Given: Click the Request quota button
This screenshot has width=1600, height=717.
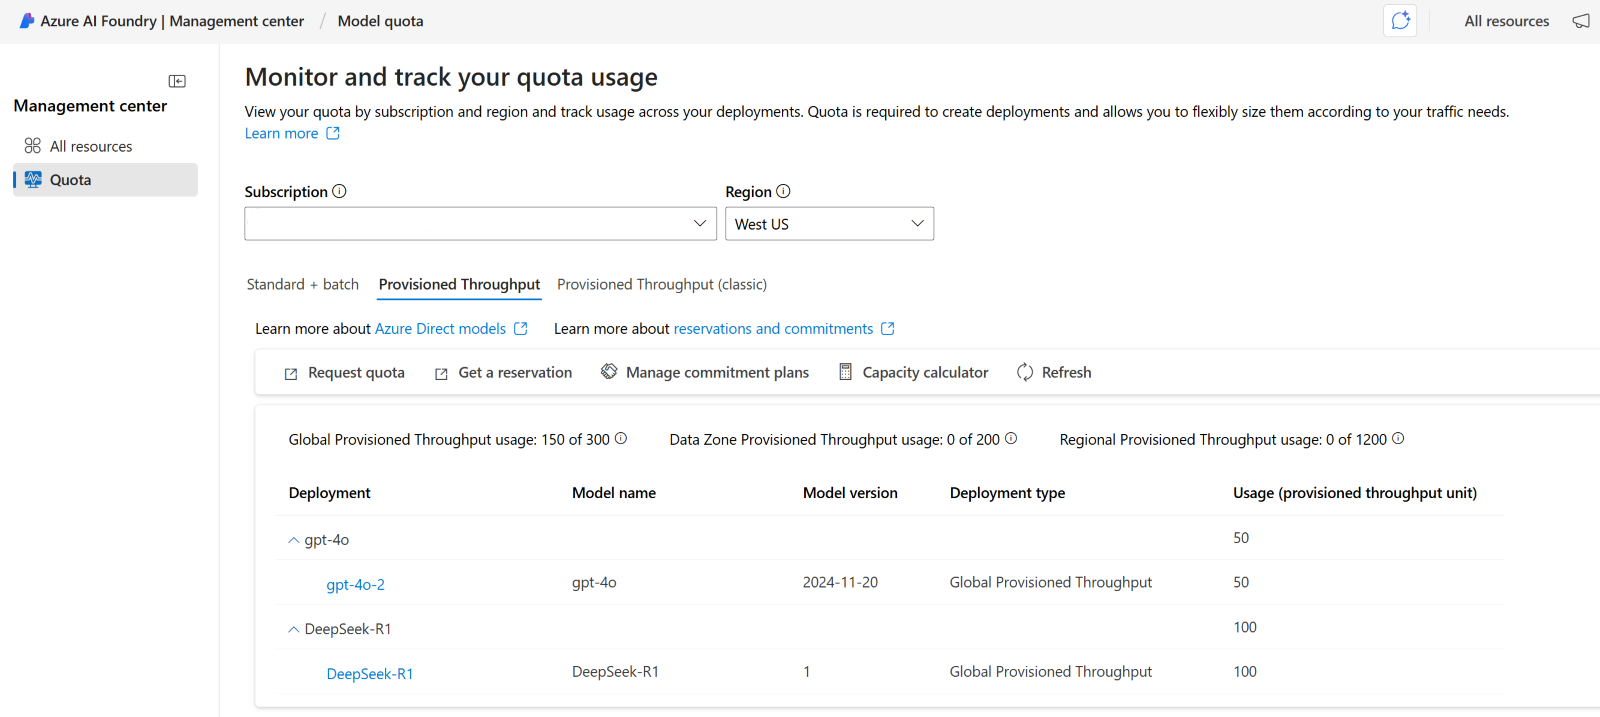Looking at the screenshot, I should tap(345, 372).
